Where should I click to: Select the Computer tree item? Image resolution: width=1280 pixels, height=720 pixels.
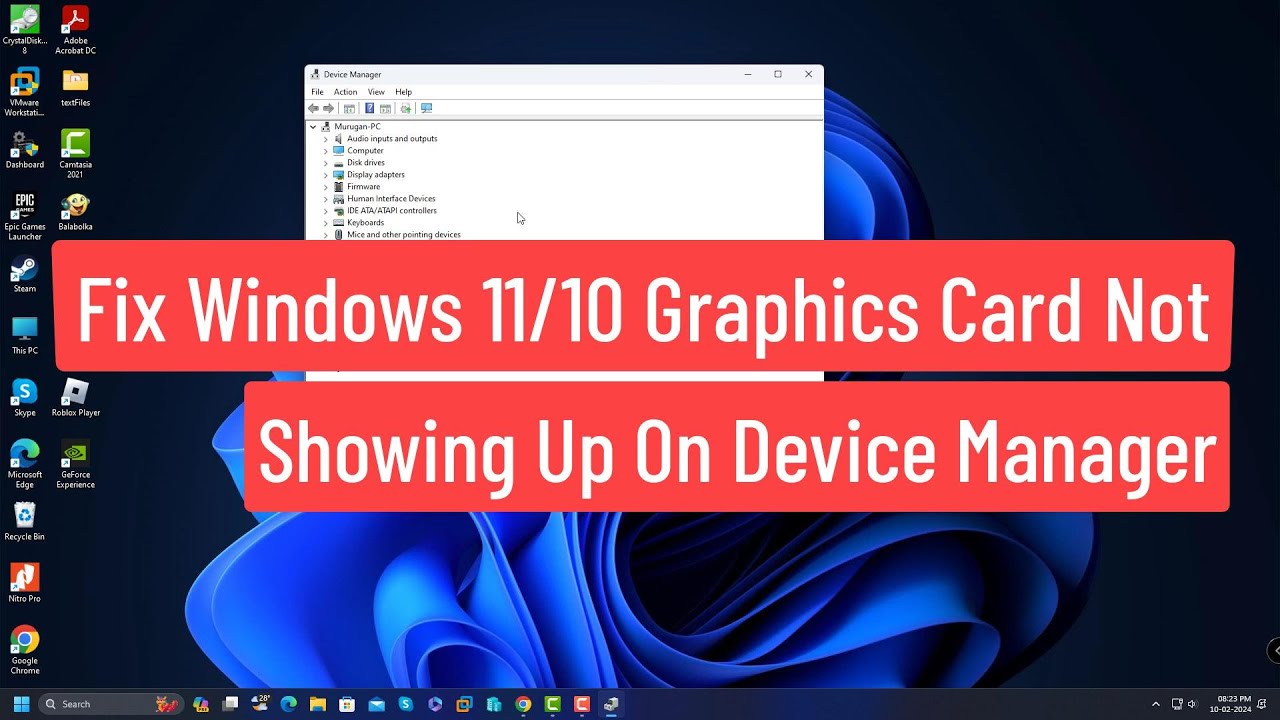(365, 151)
